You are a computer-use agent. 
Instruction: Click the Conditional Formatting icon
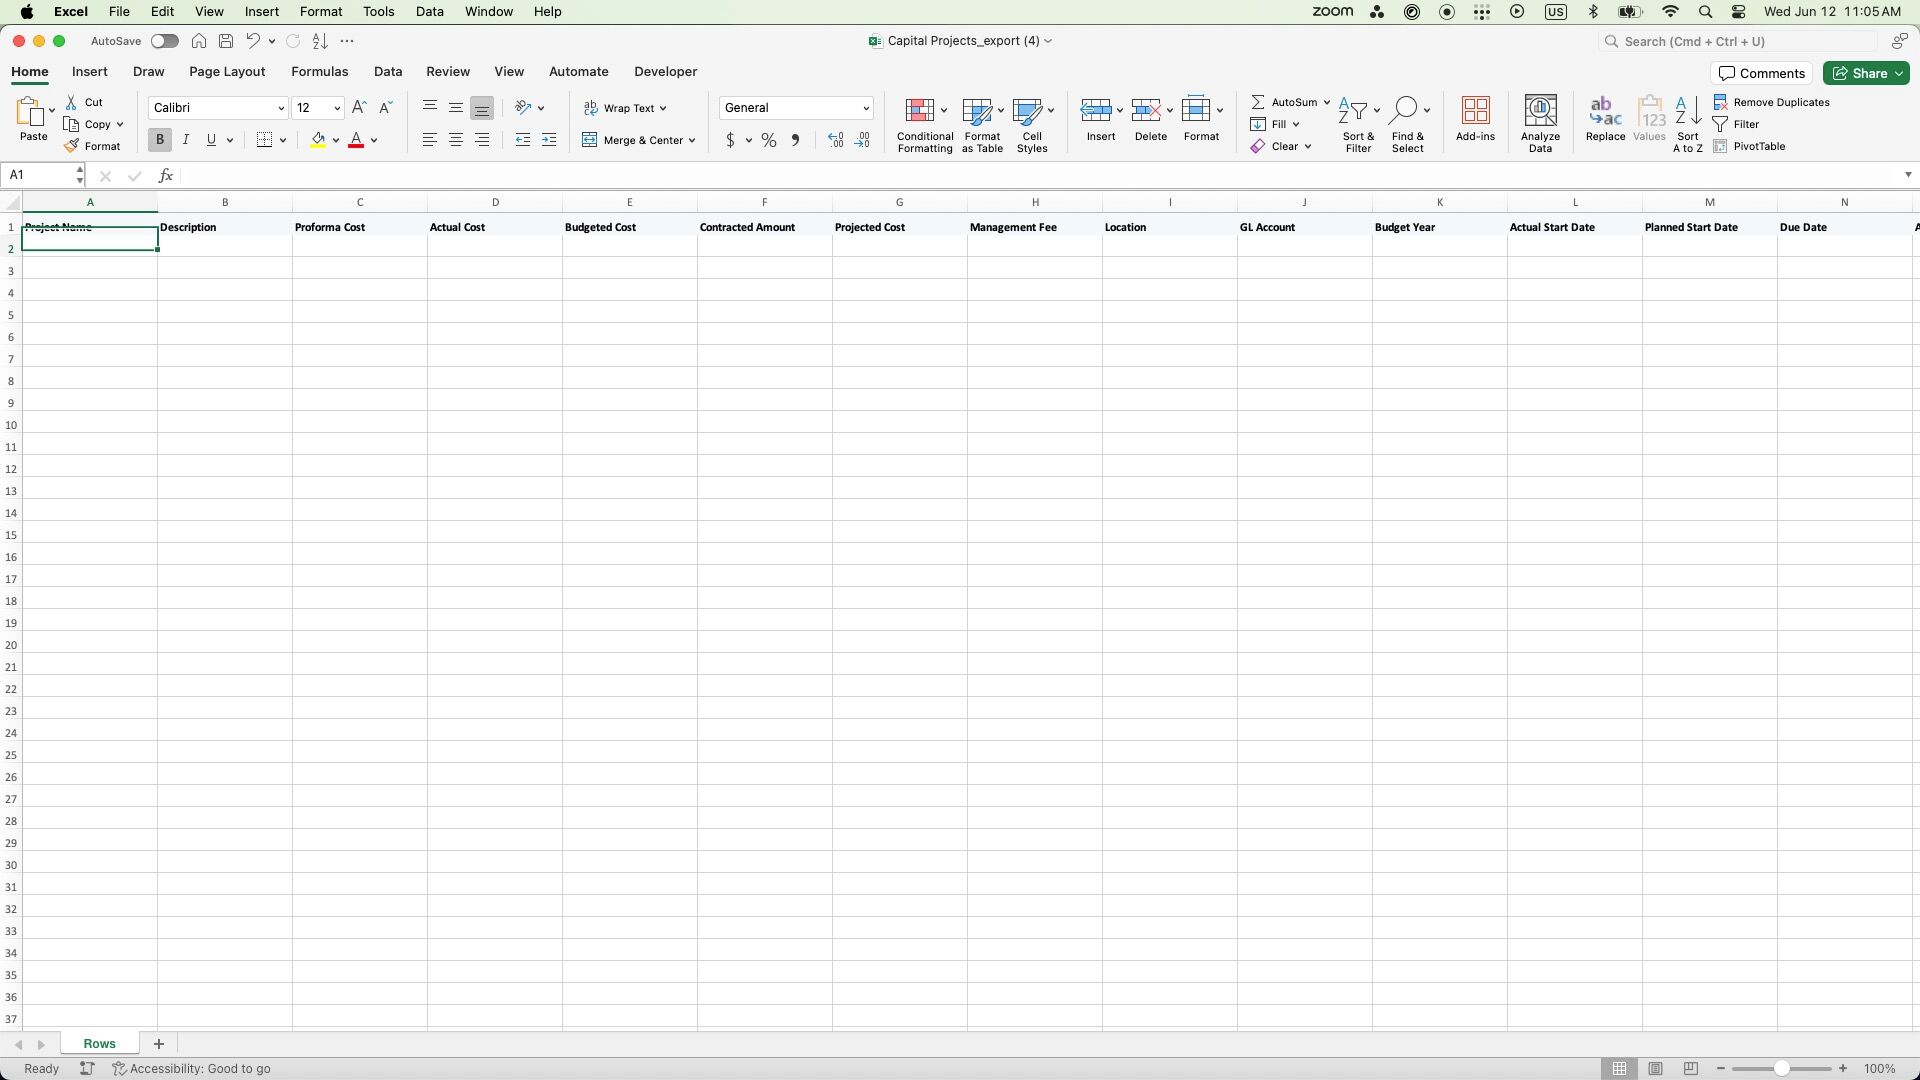point(919,110)
